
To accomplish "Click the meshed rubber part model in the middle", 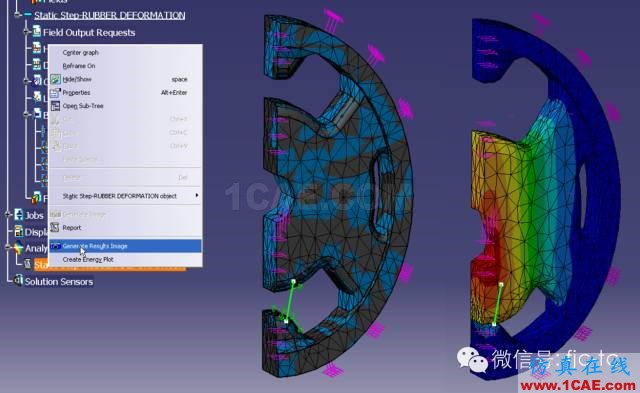I will [339, 196].
